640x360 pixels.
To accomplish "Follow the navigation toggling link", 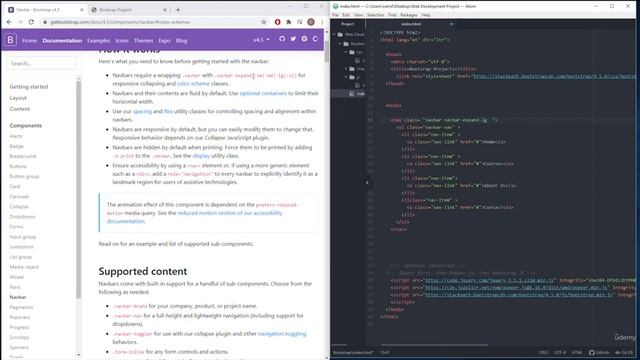I will click(282, 333).
